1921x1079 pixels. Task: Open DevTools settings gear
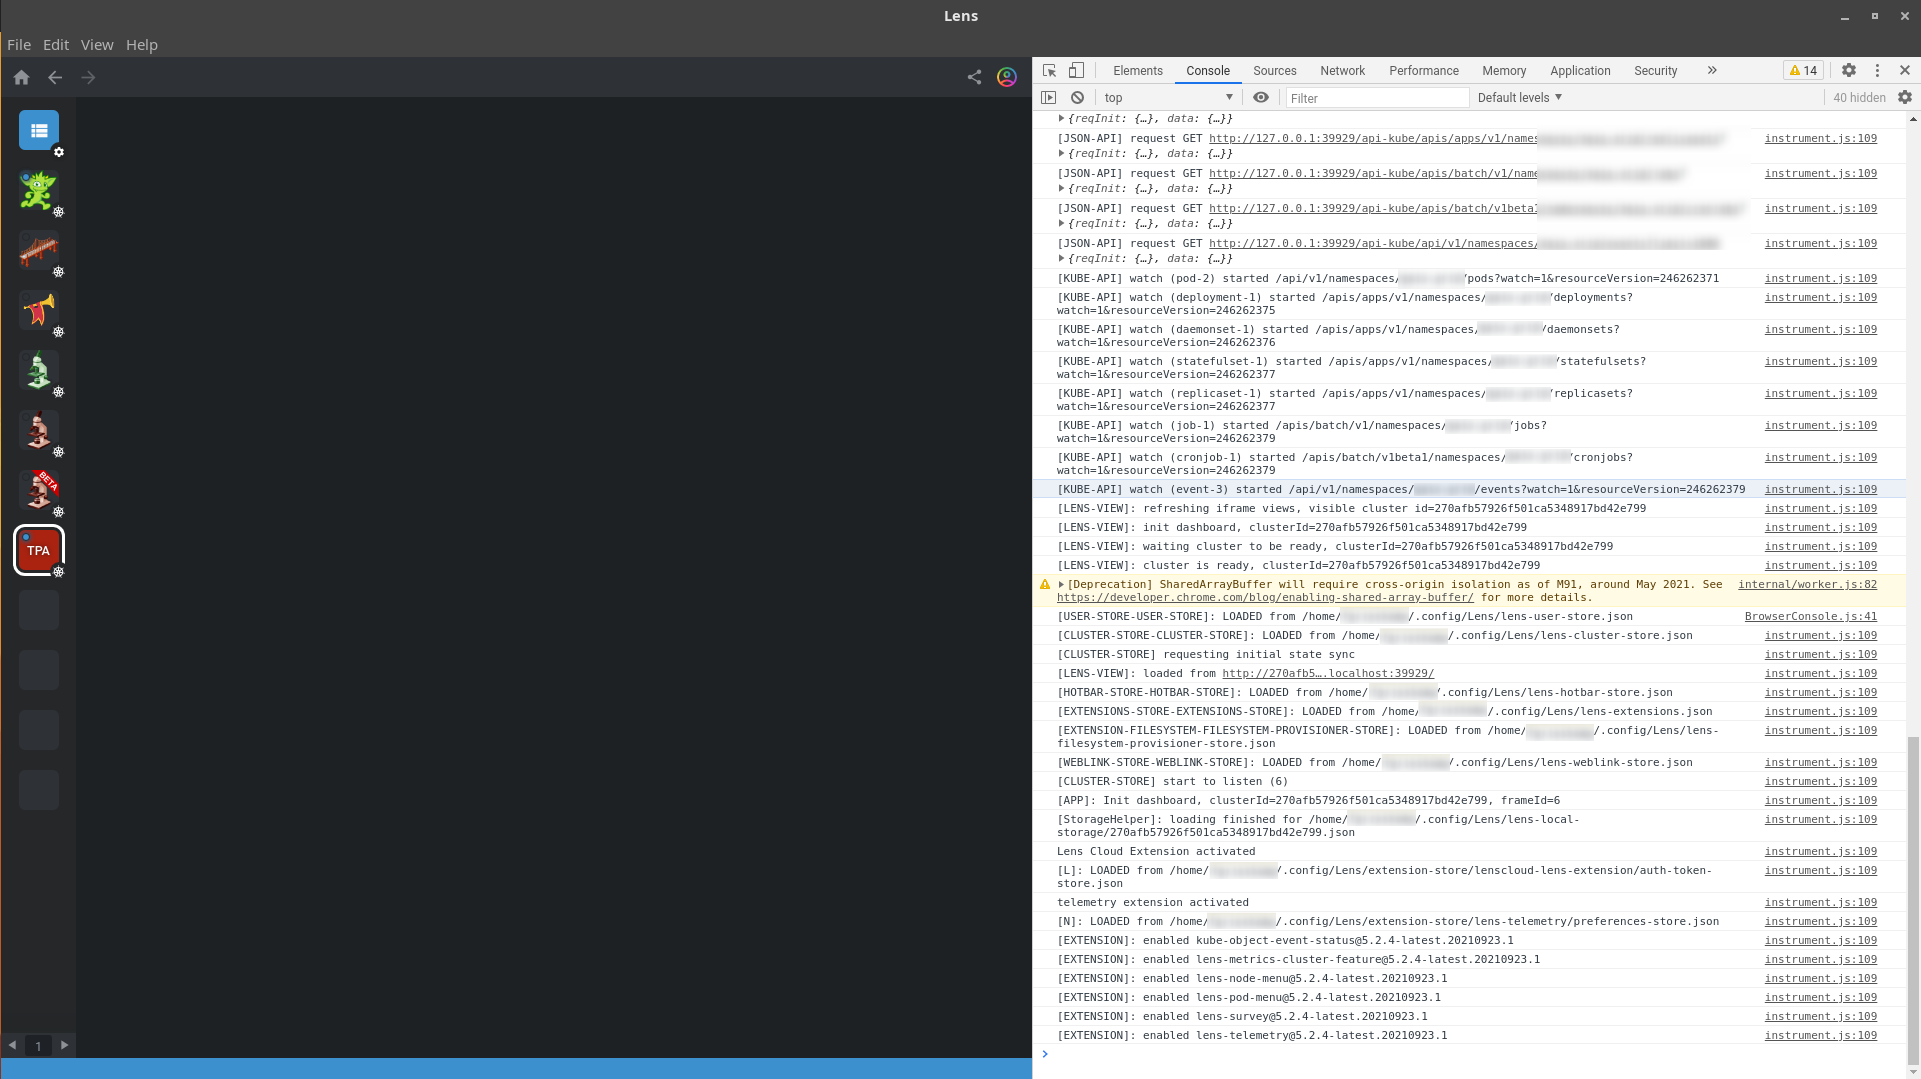[1849, 70]
